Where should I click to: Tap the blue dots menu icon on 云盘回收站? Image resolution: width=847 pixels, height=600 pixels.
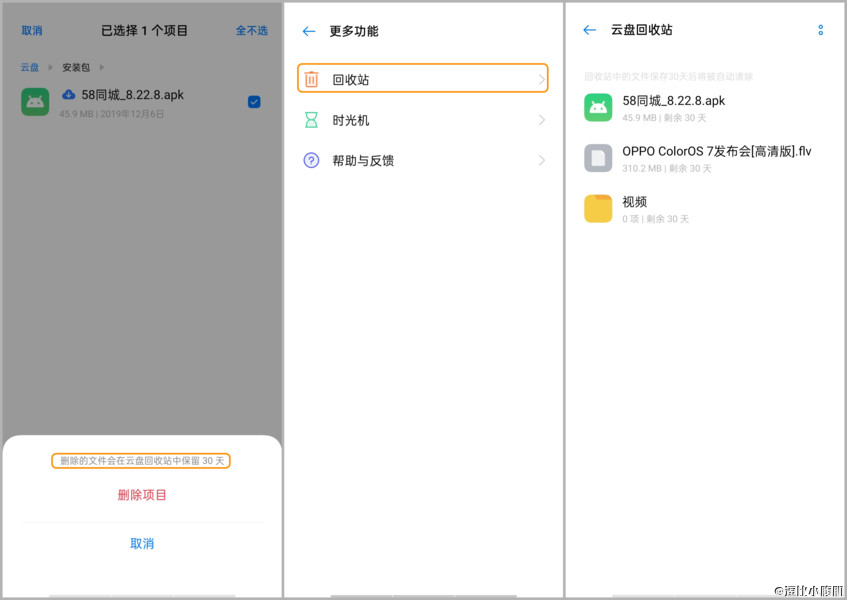click(x=820, y=30)
